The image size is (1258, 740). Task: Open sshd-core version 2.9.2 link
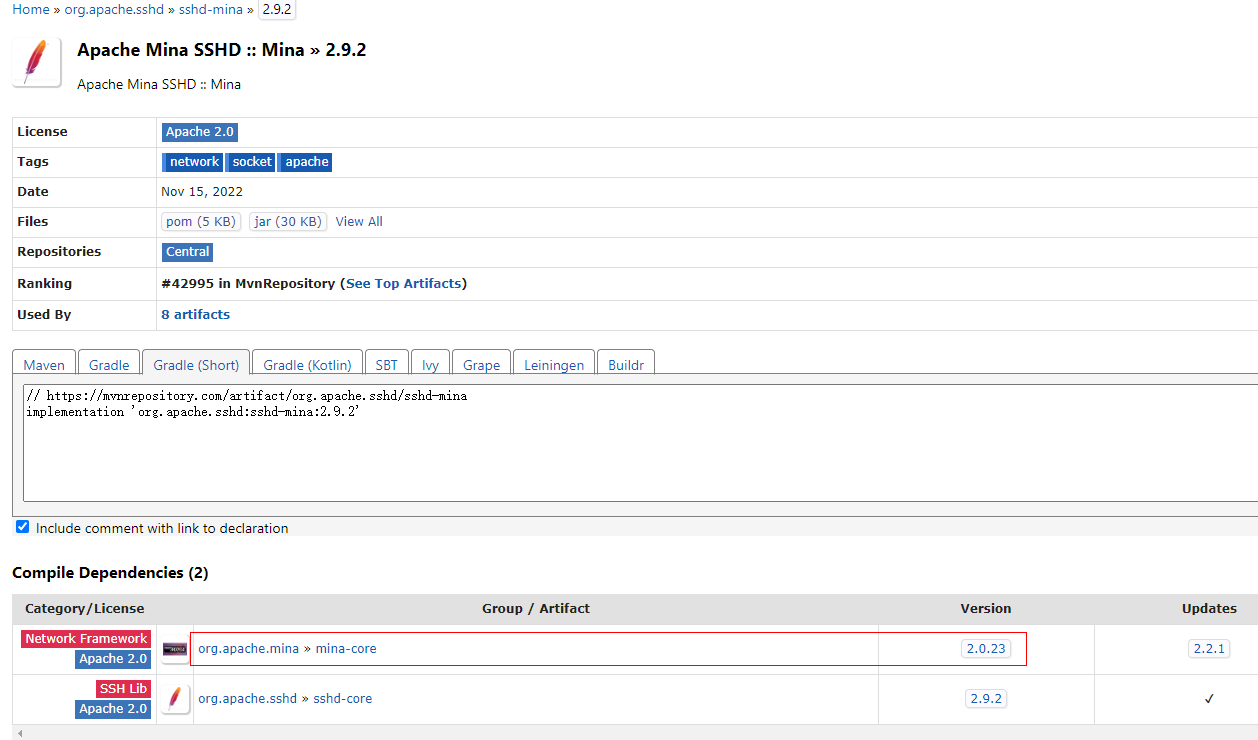986,699
